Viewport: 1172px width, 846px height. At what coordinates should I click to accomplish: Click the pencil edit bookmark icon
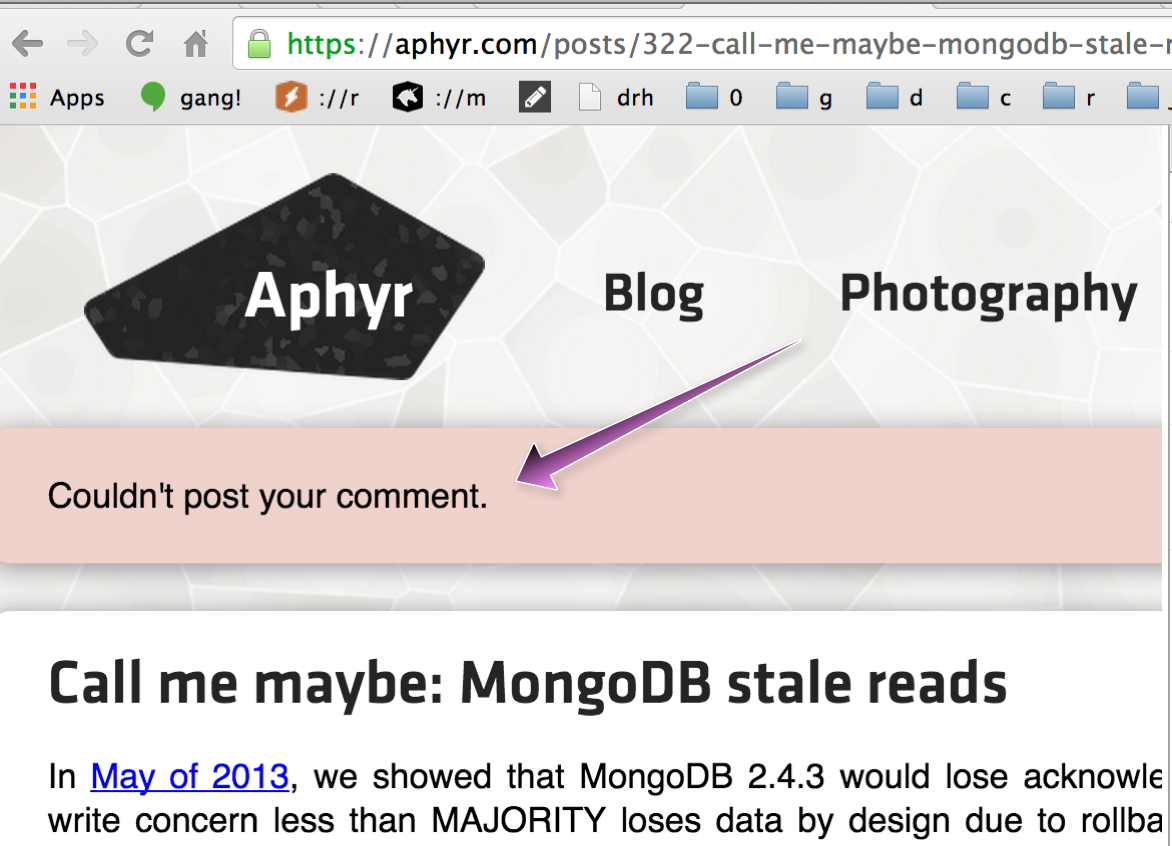point(535,97)
